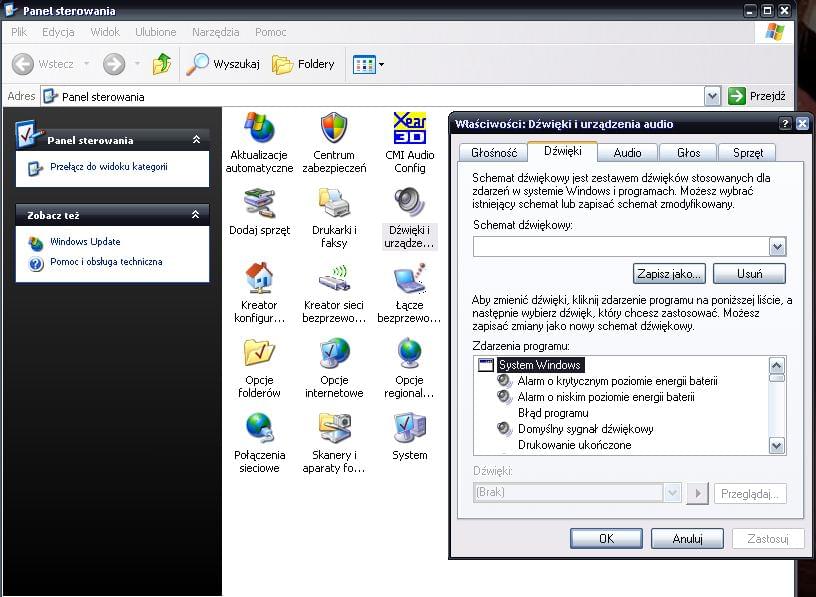Open Aktualizacje automatyczne icon
This screenshot has width=816, height=597.
pos(259,128)
